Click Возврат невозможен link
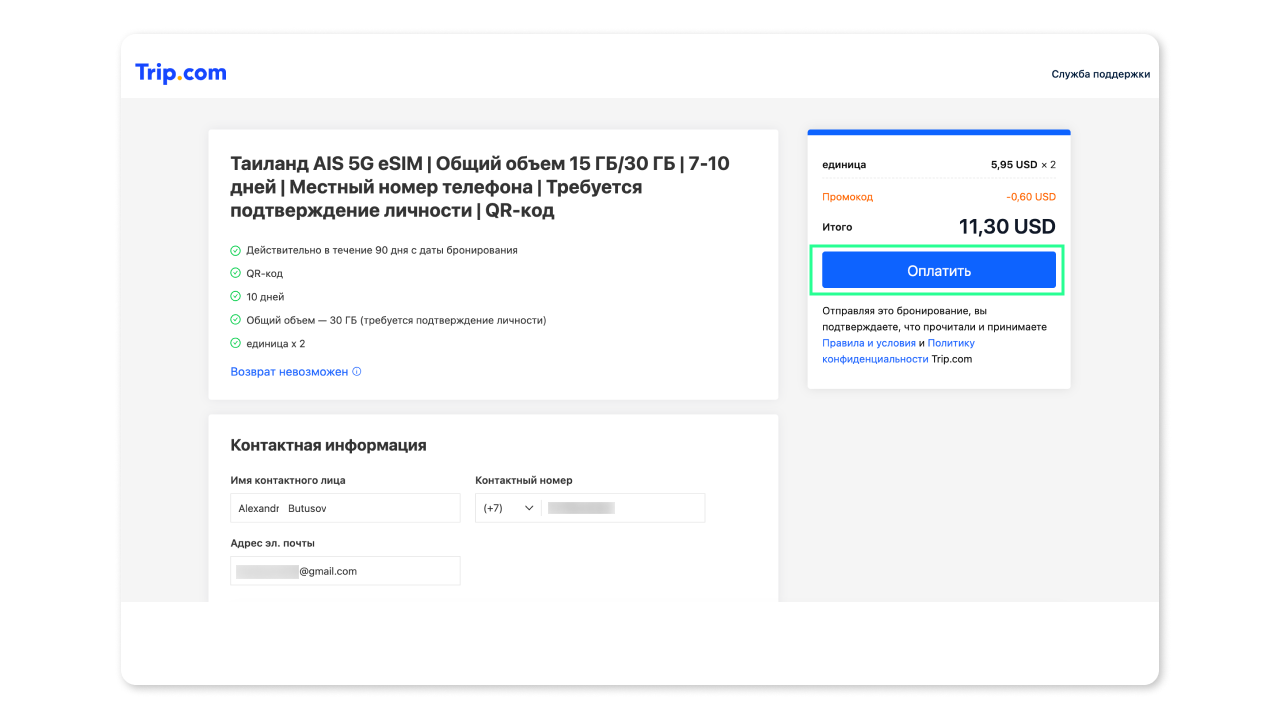 pyautogui.click(x=289, y=372)
